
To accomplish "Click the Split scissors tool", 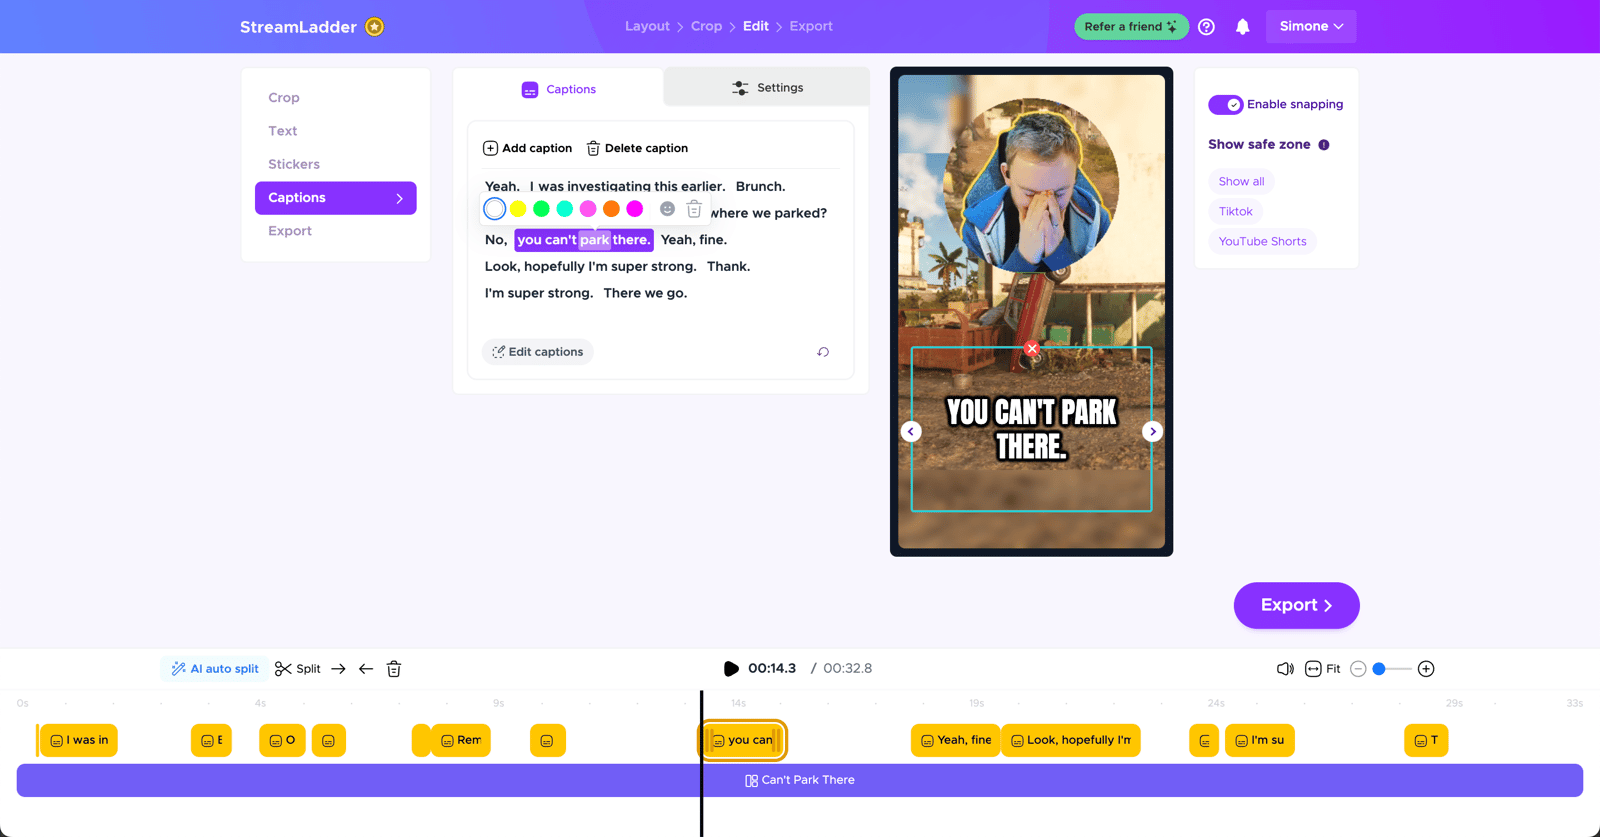I will click(x=298, y=669).
